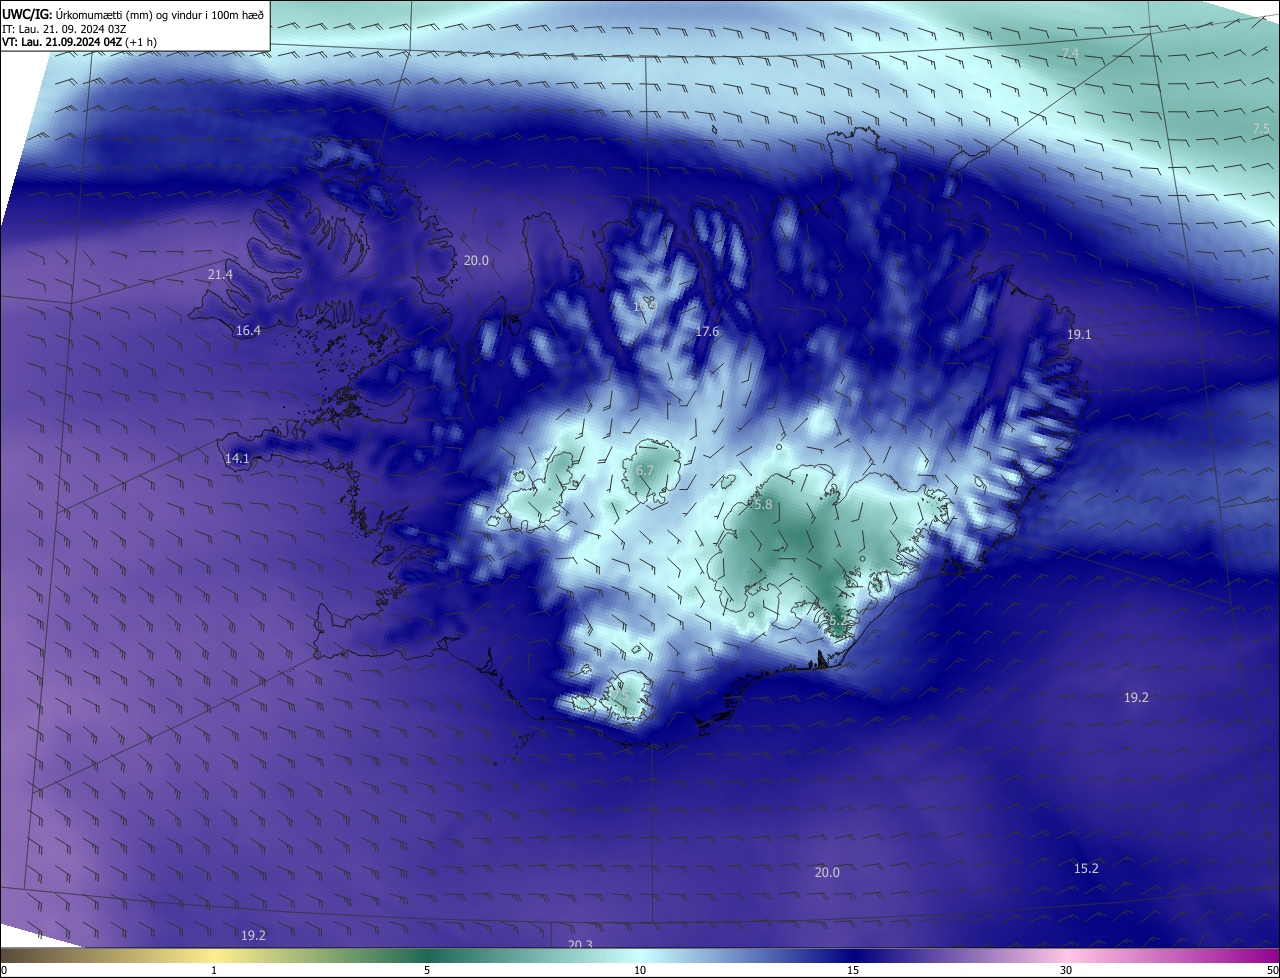1280x978 pixels.
Task: Click the 19.2 value near the legend's left end
Action: 254,935
